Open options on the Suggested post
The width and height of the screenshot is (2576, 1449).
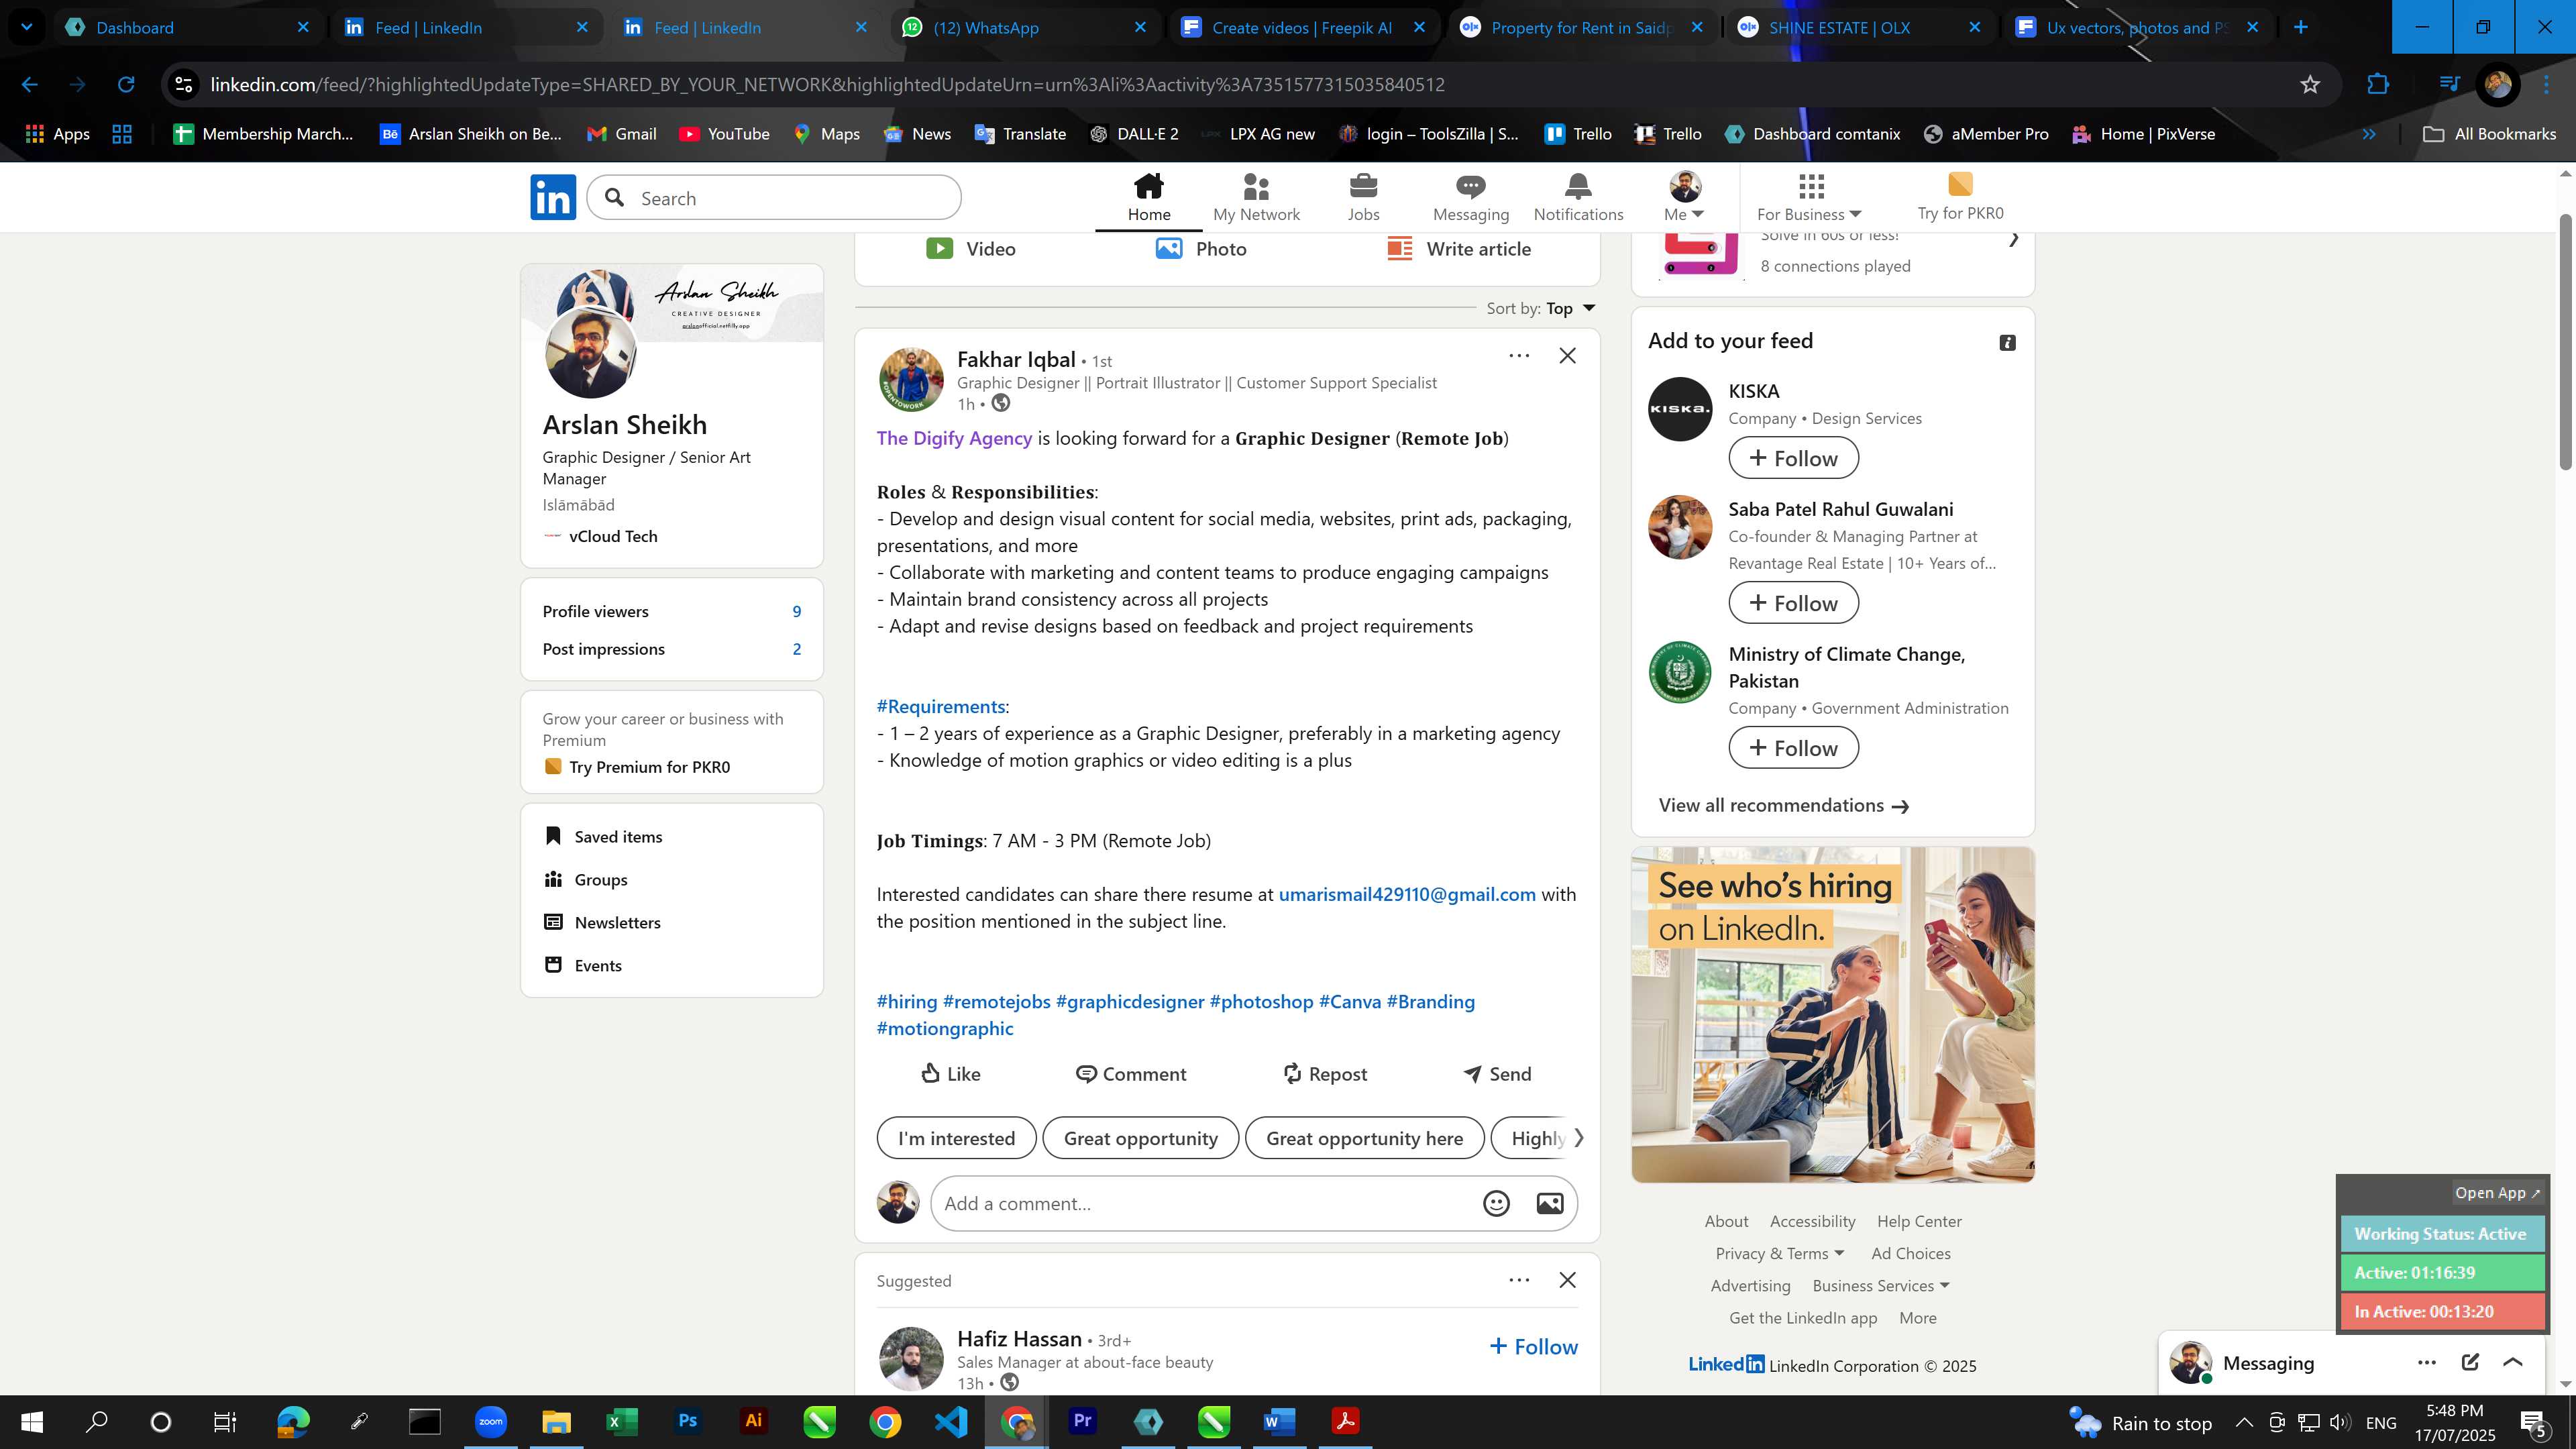pyautogui.click(x=1518, y=1280)
